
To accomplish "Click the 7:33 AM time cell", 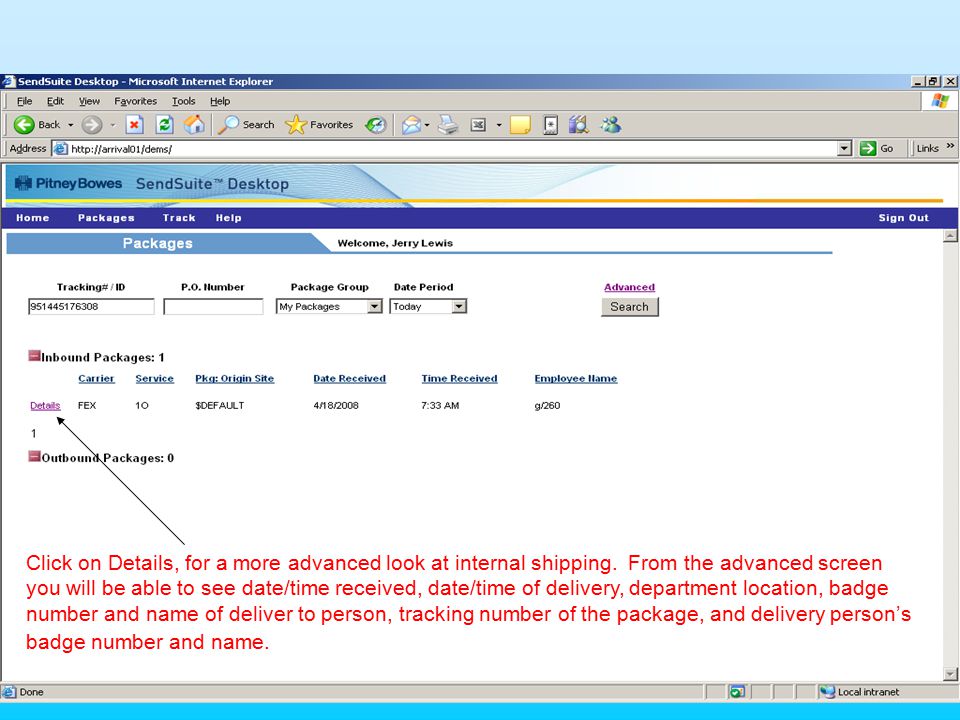I will (x=440, y=405).
